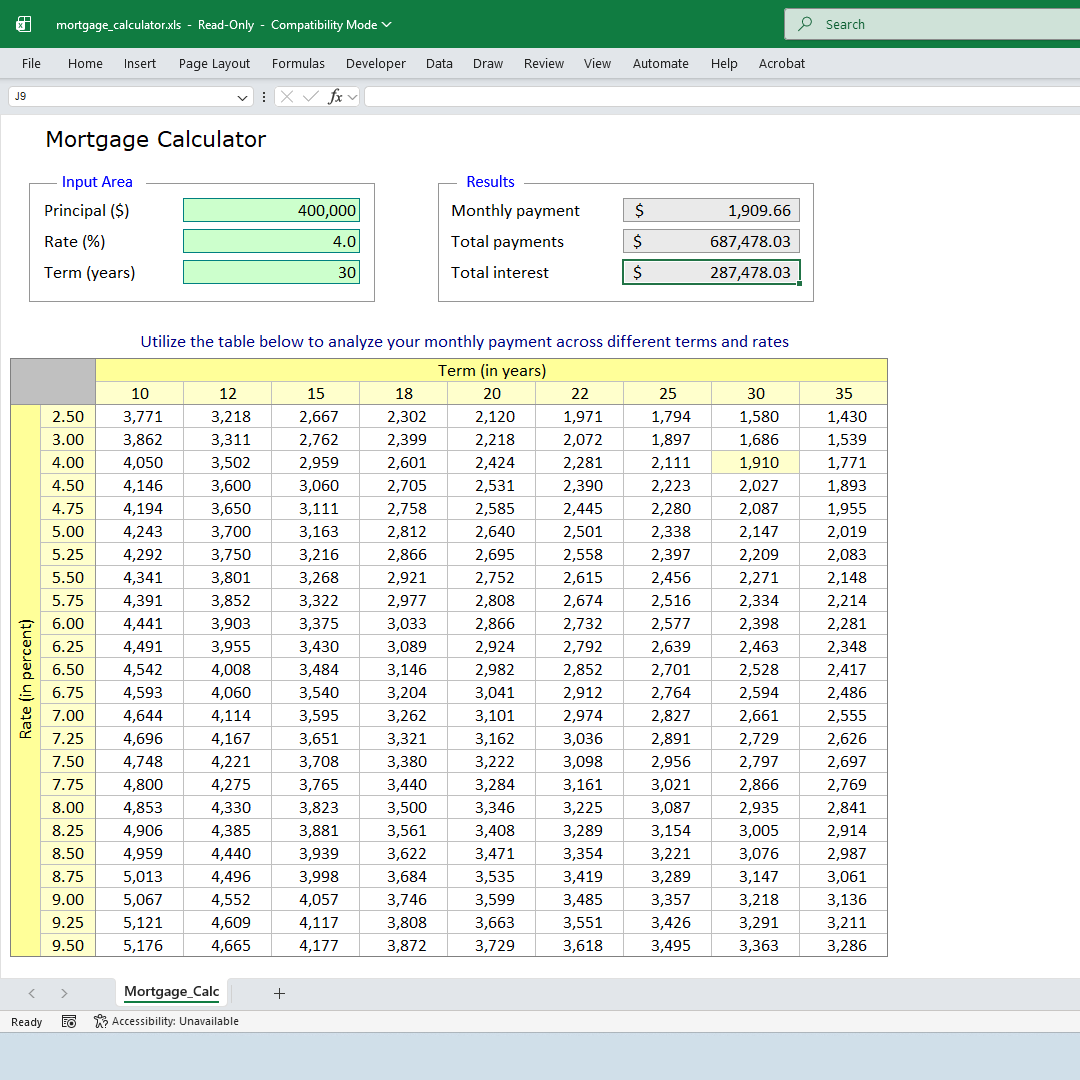
Task: Select the Mortgage_Calc sheet tab
Action: coord(172,992)
